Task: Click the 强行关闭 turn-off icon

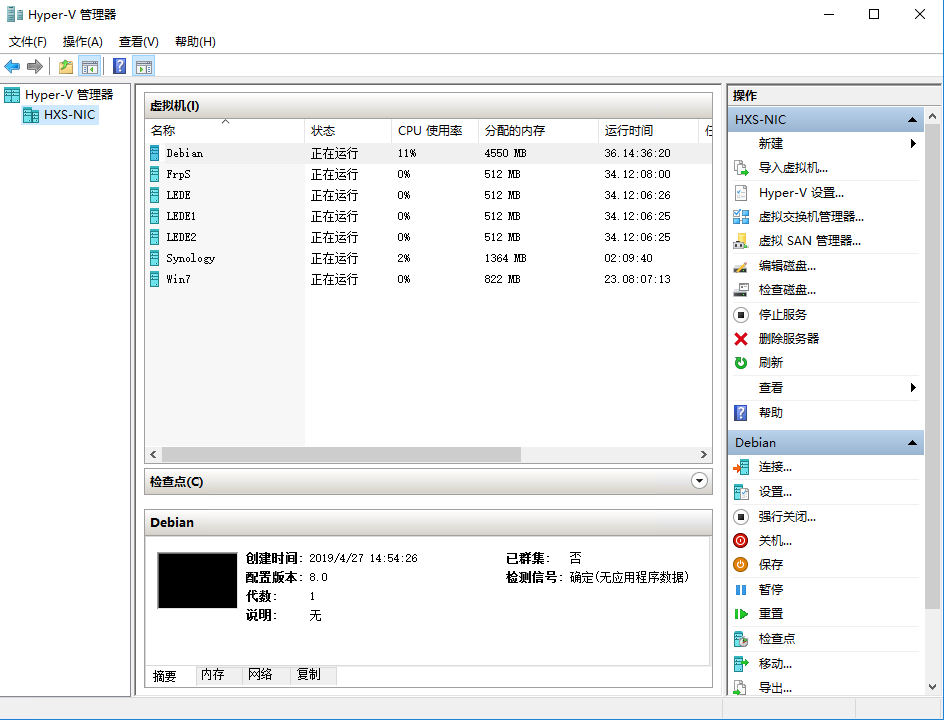Action: tap(741, 517)
